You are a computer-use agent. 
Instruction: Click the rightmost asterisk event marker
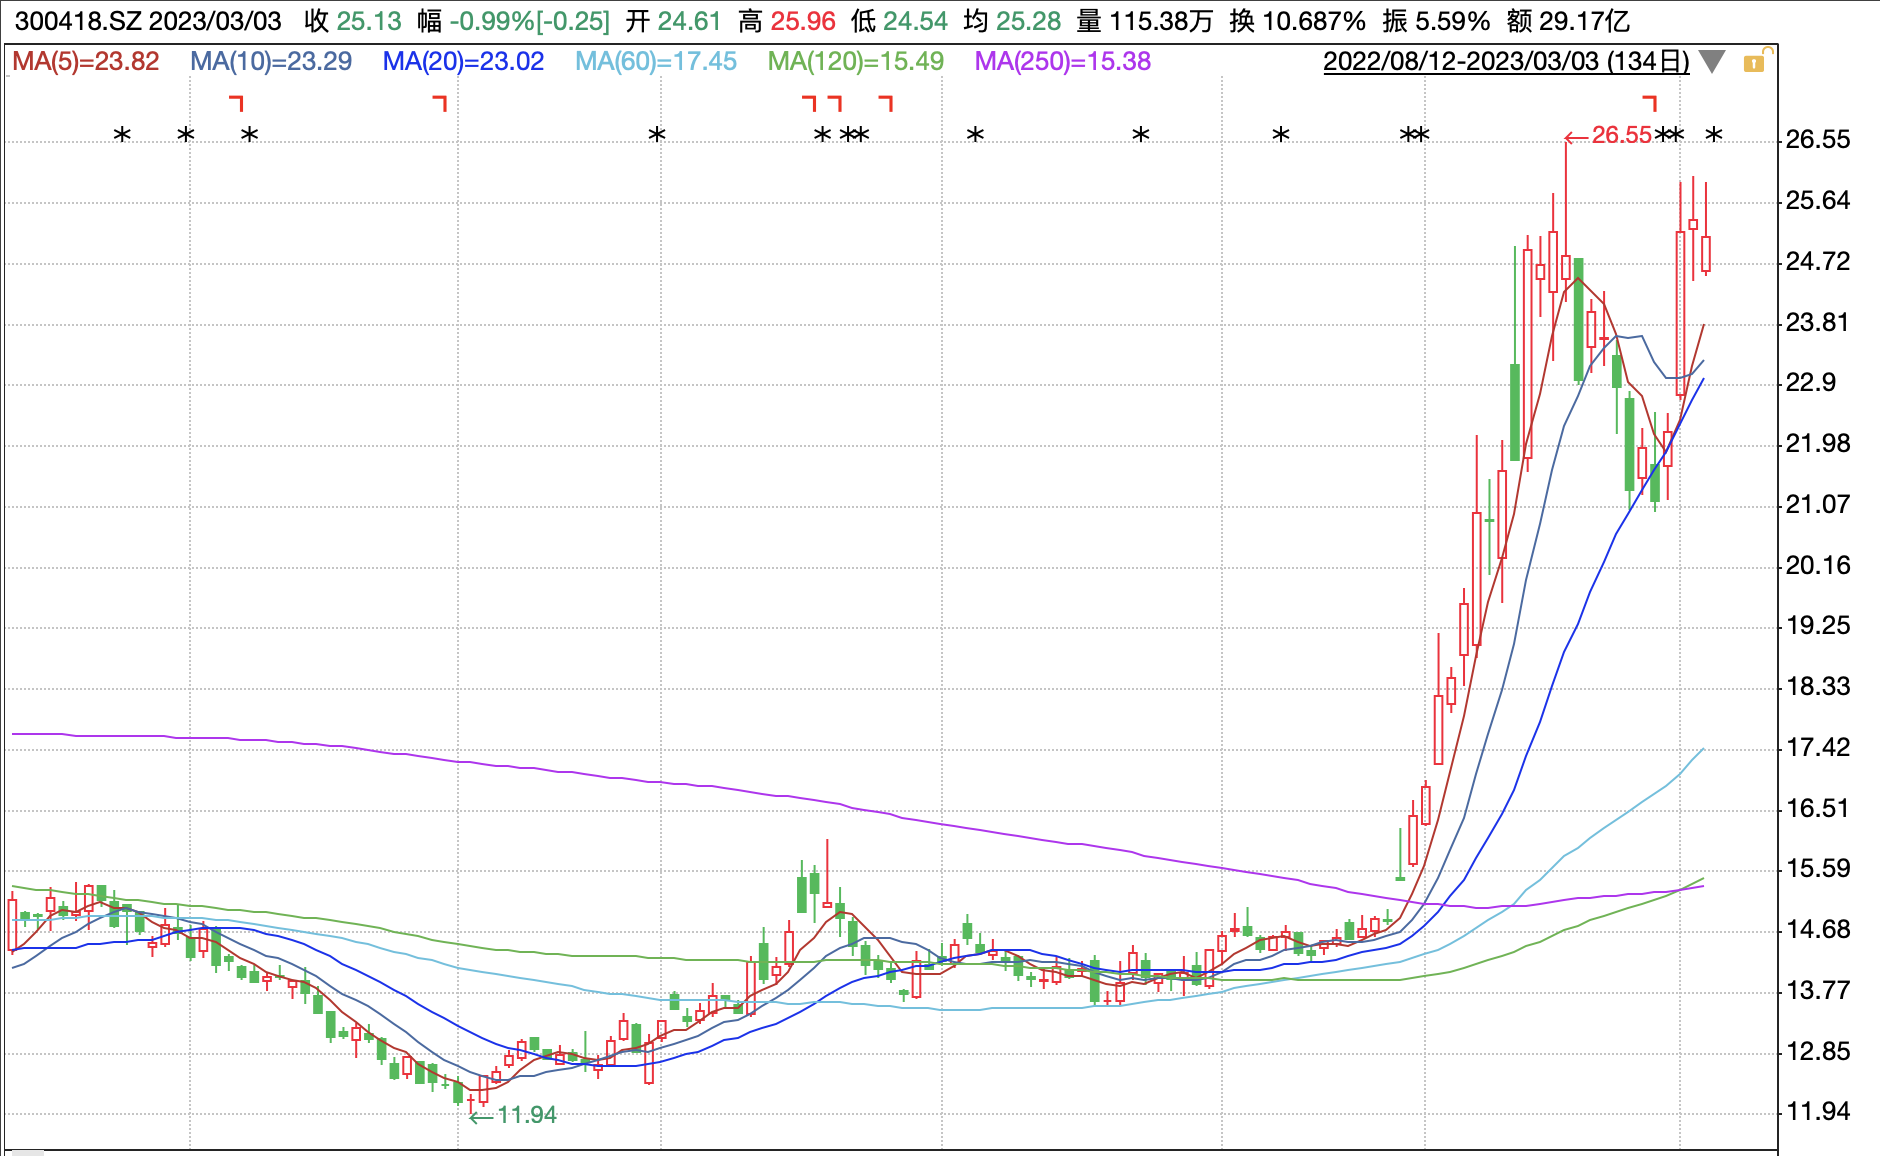click(1714, 135)
